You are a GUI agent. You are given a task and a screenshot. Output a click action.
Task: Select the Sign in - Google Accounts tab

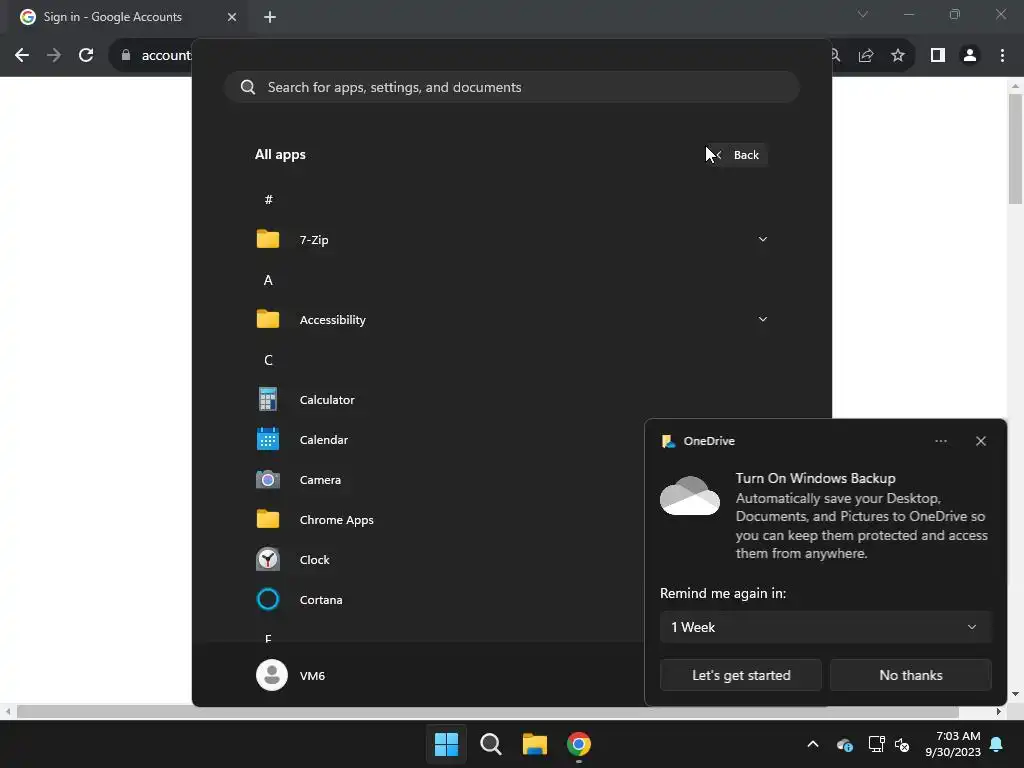[x=124, y=17]
